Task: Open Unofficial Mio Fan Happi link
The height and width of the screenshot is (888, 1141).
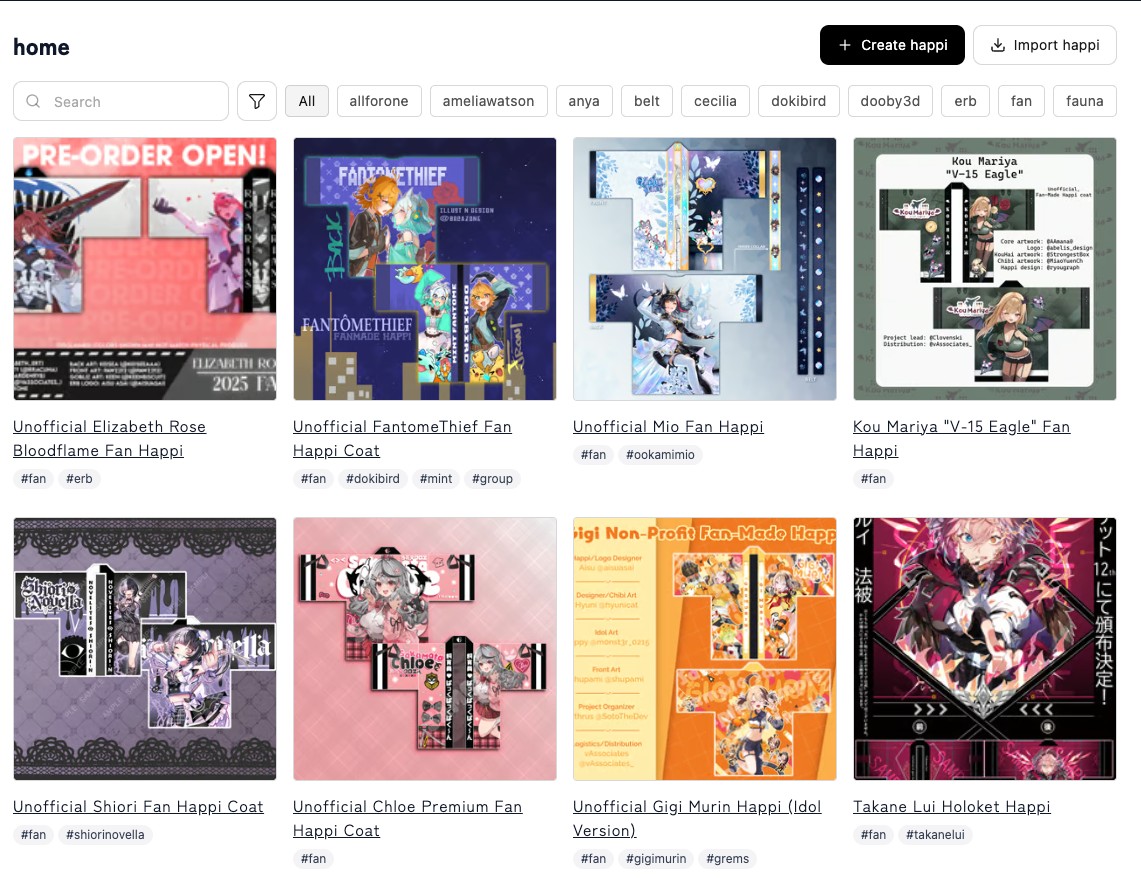Action: [x=668, y=427]
